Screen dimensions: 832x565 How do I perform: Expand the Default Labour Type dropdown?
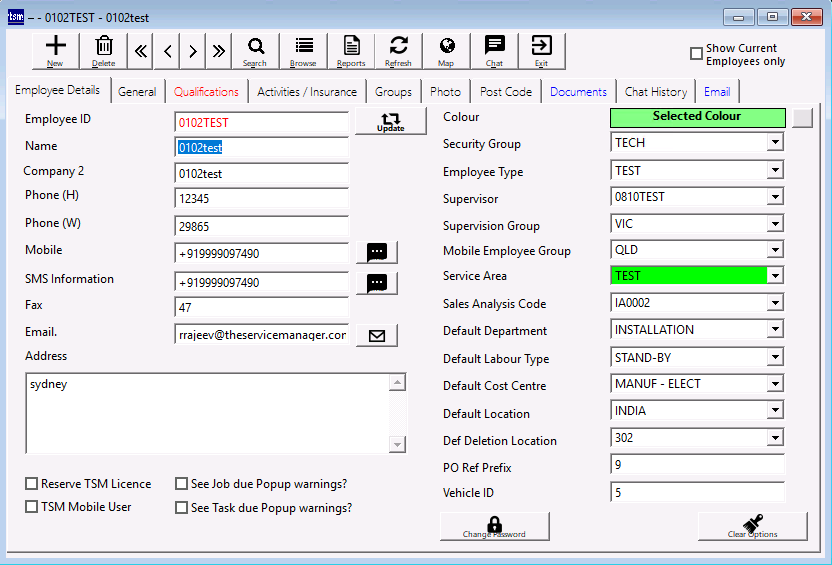click(774, 358)
